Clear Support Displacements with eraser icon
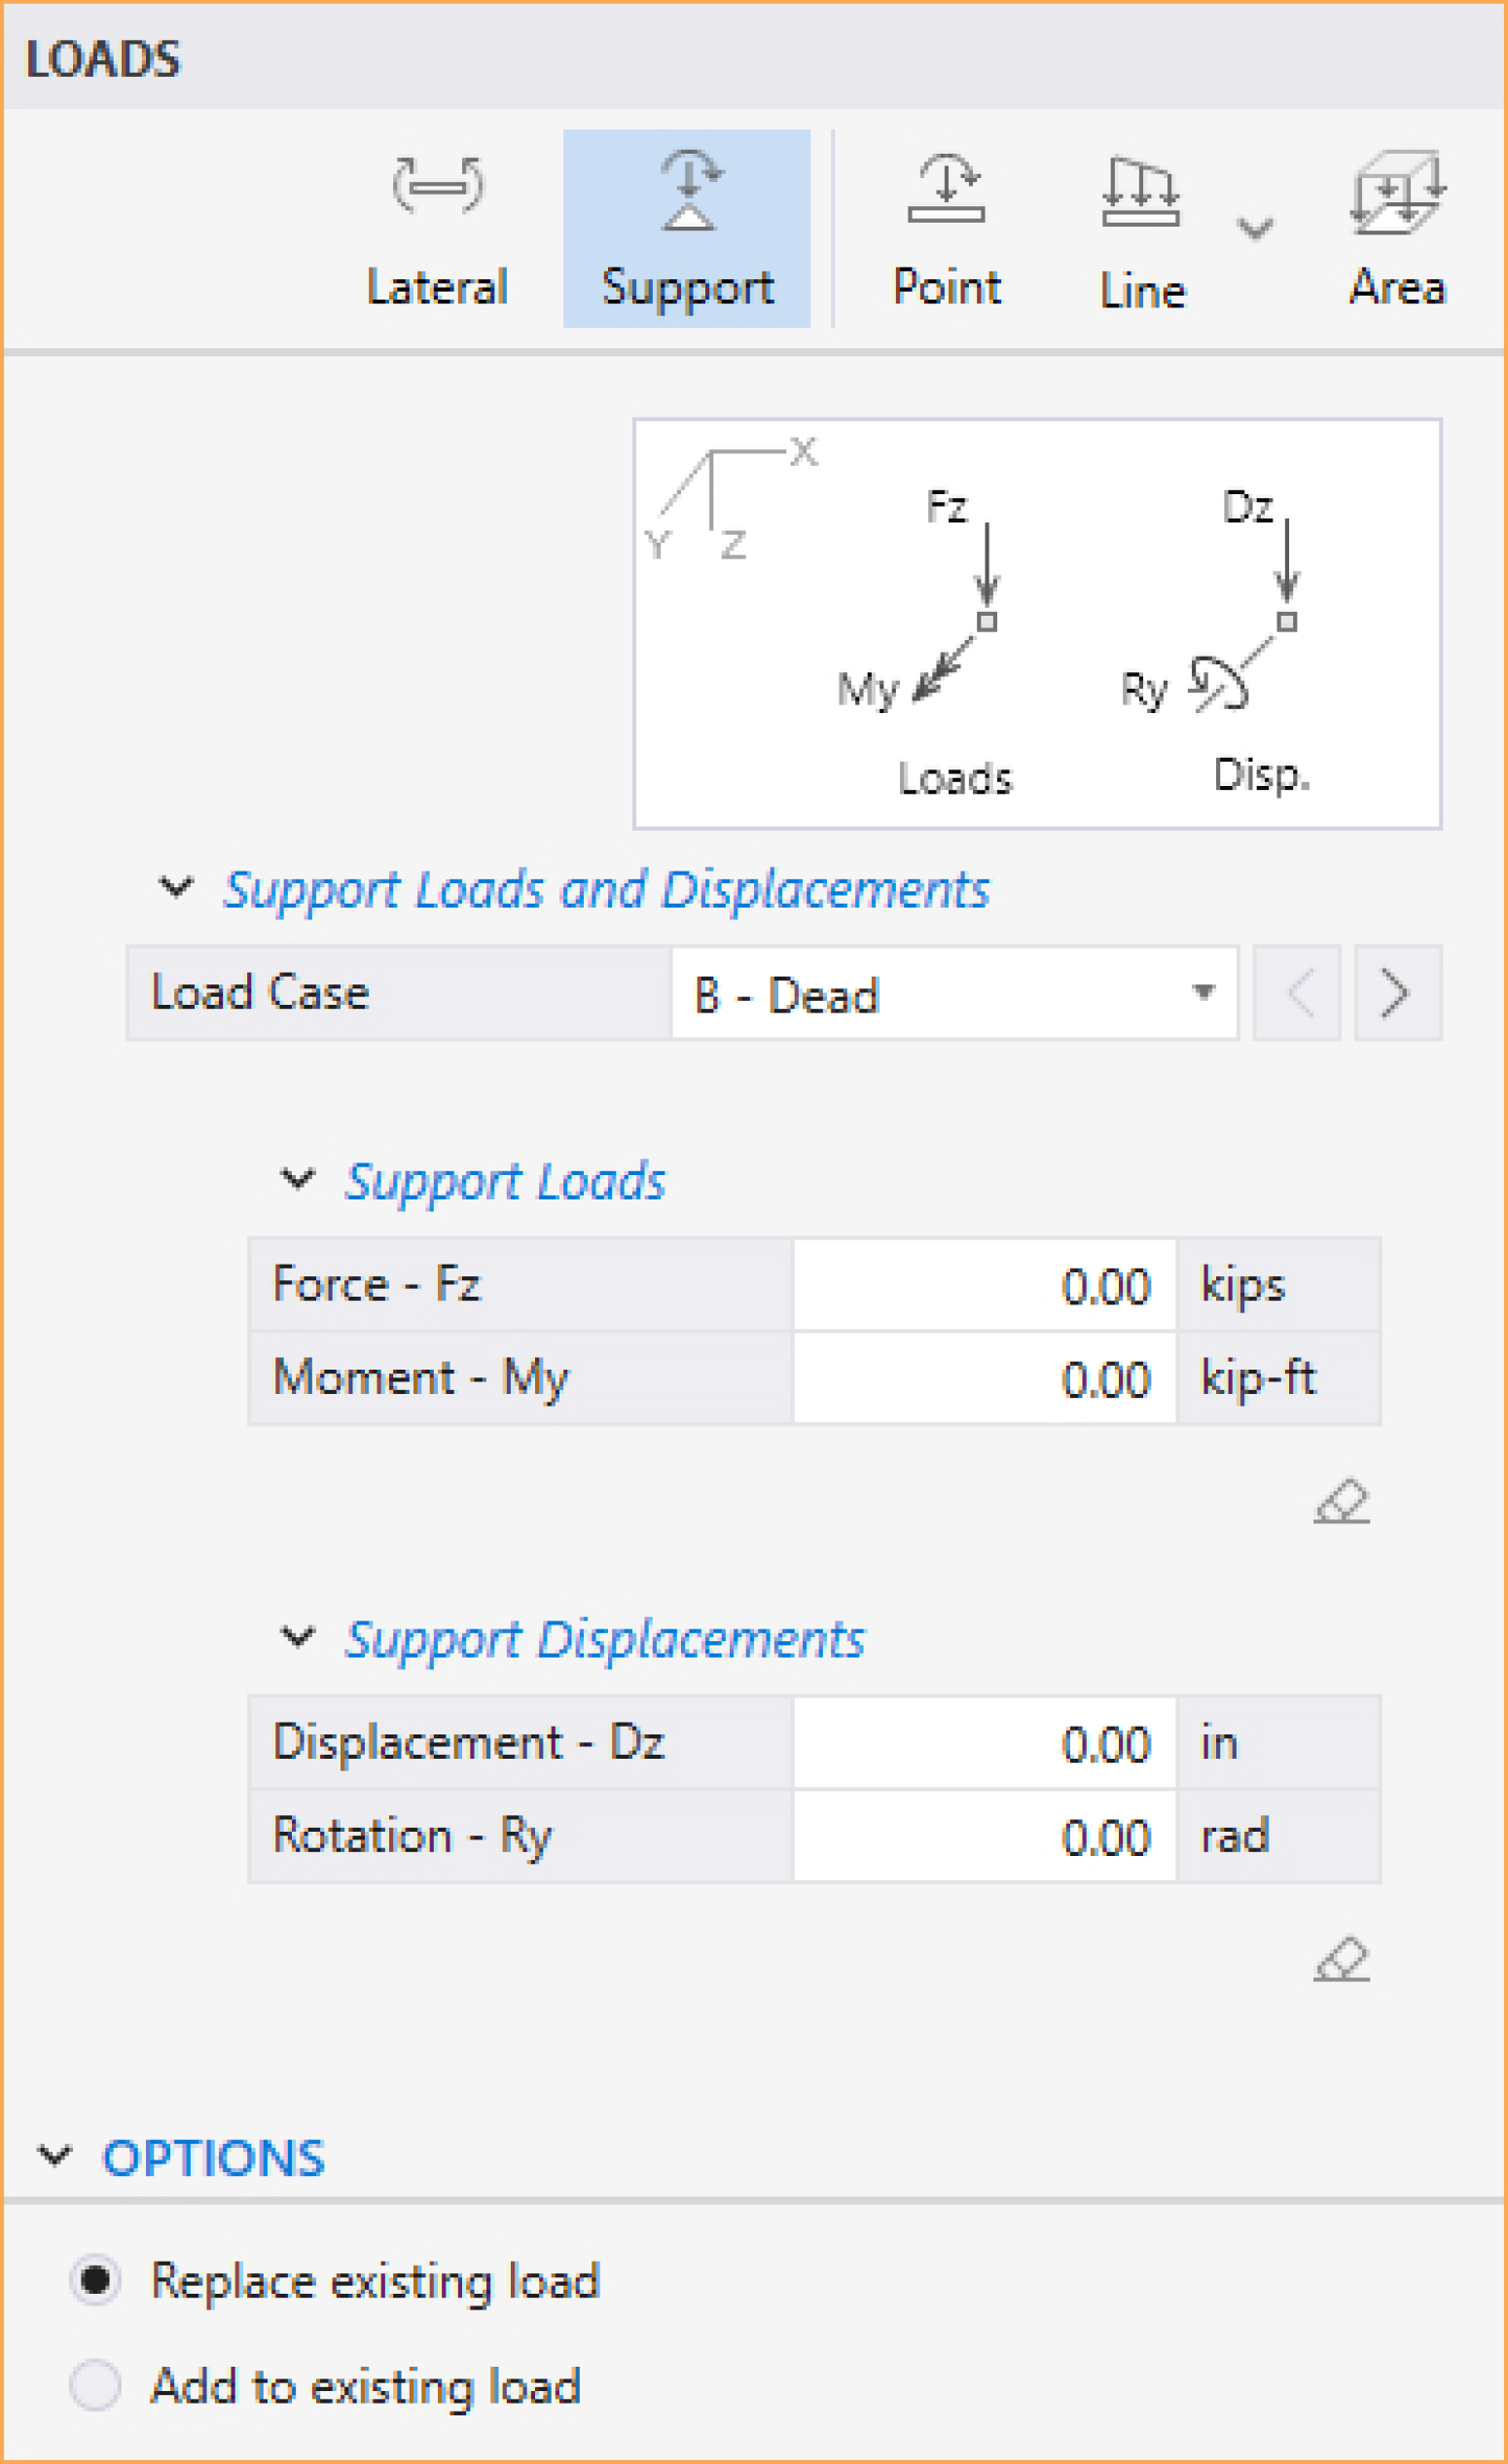 [x=1341, y=1958]
